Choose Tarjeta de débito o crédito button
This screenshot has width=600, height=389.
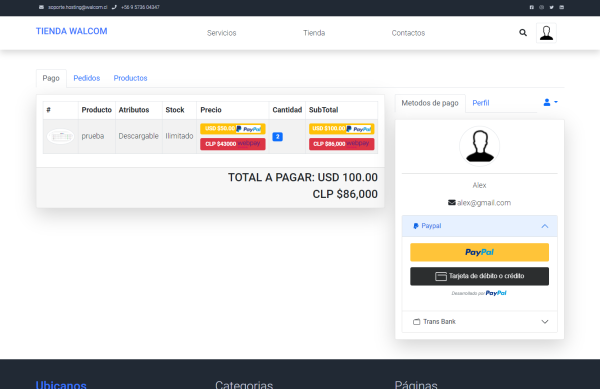[x=479, y=276]
